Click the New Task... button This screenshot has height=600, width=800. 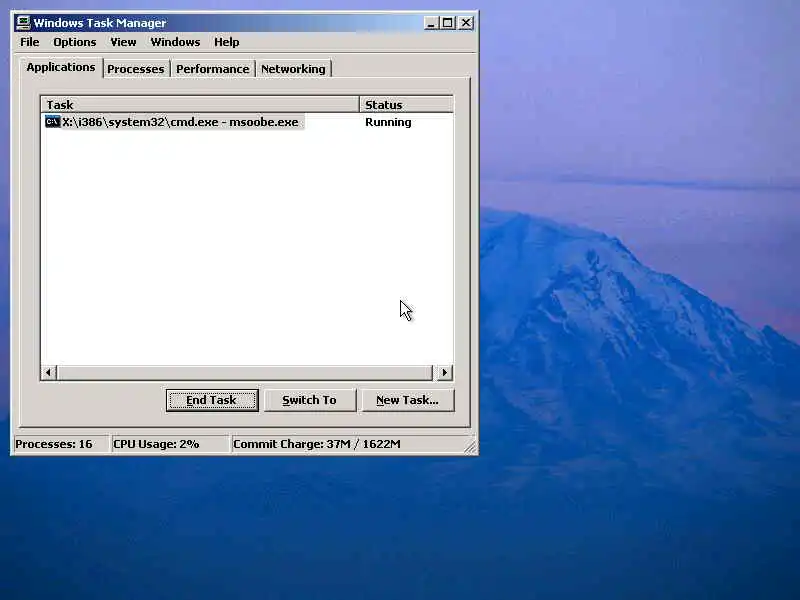tap(407, 401)
